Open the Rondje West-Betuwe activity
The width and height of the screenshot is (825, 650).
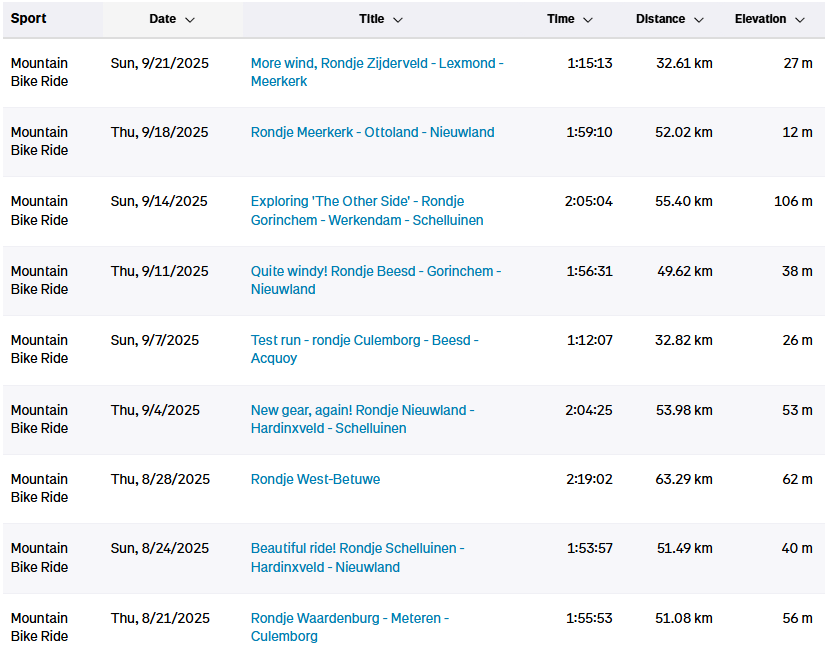tap(315, 479)
